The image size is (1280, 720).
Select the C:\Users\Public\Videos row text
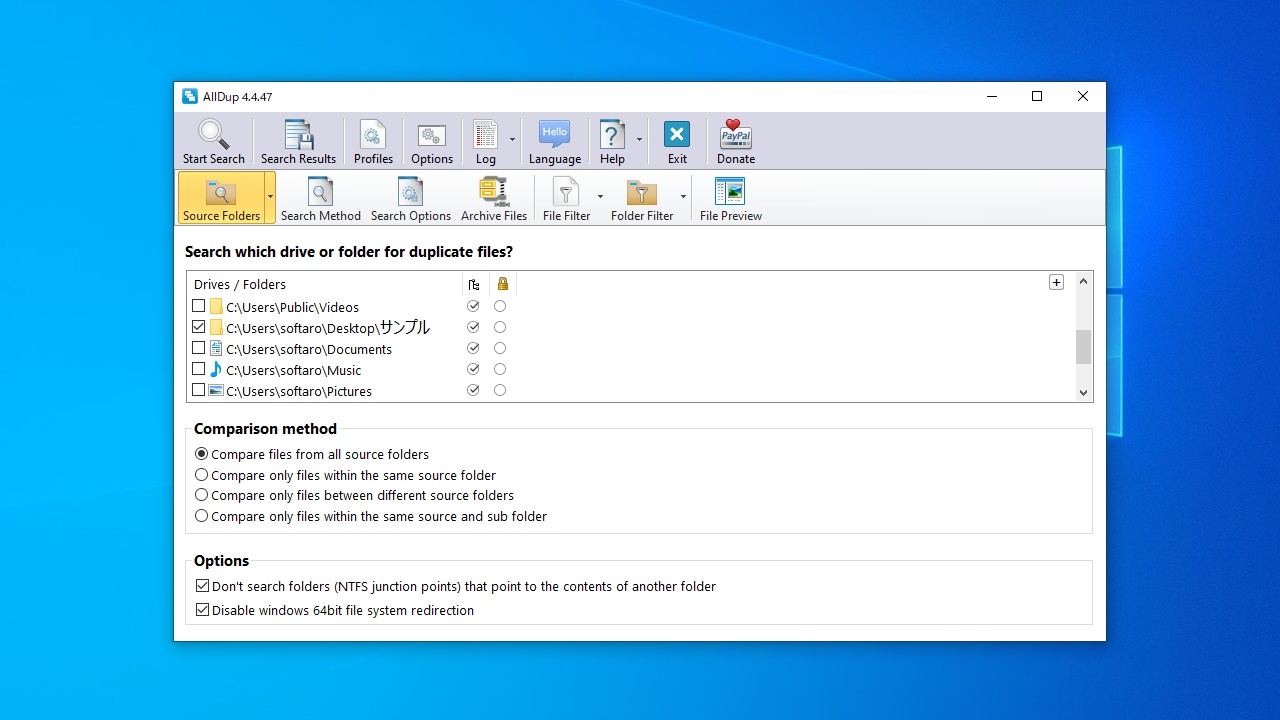(292, 307)
